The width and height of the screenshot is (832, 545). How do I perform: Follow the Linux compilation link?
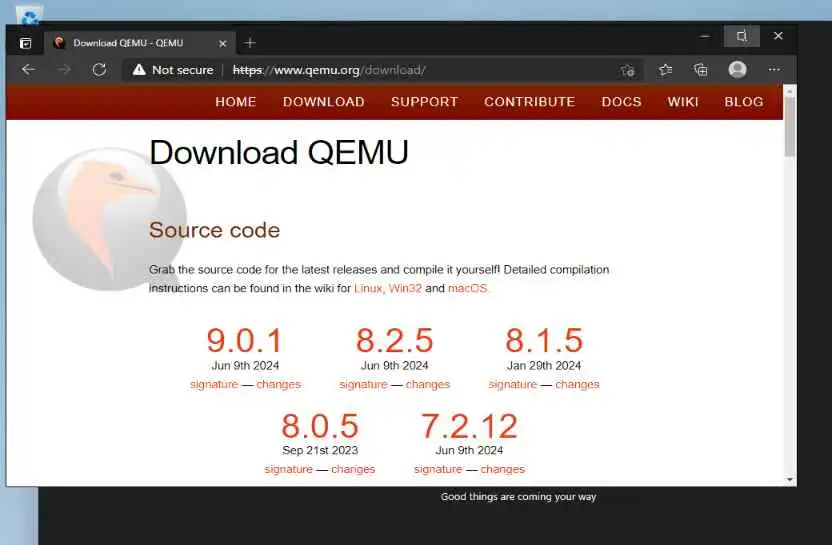click(368, 288)
